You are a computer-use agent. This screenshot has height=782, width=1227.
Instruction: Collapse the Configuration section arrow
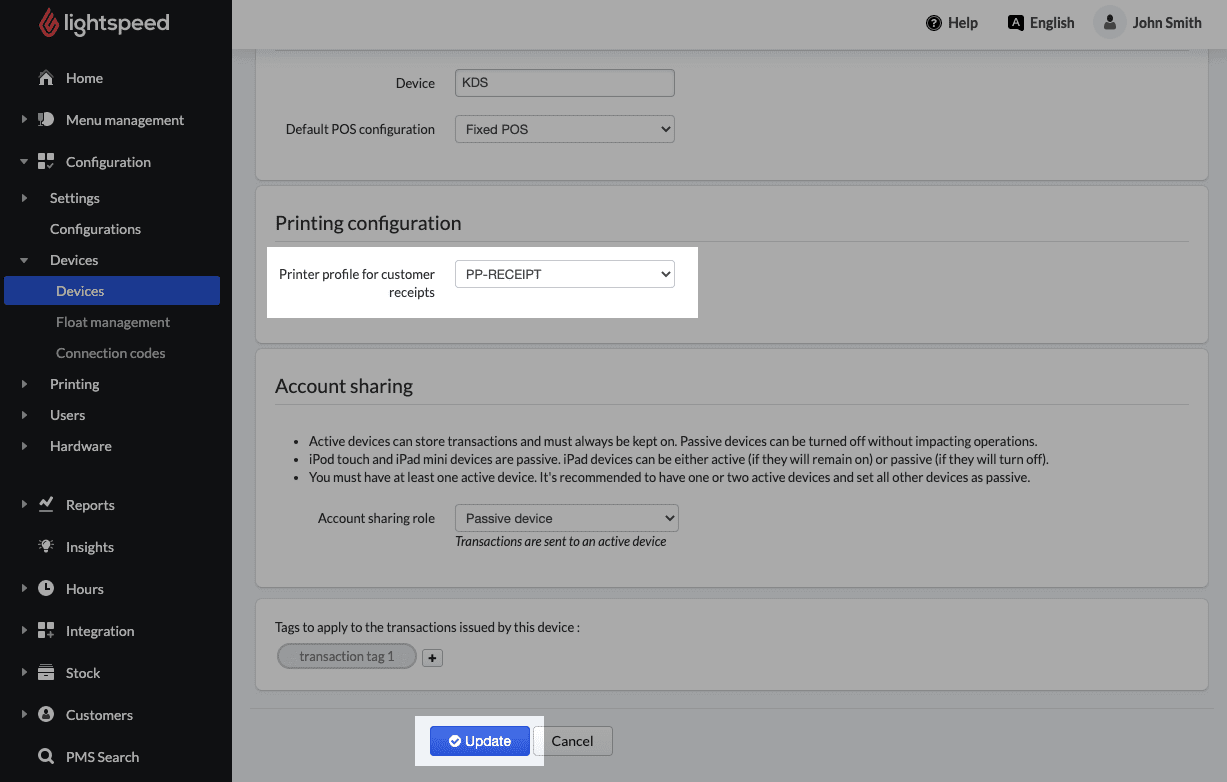[x=24, y=162]
